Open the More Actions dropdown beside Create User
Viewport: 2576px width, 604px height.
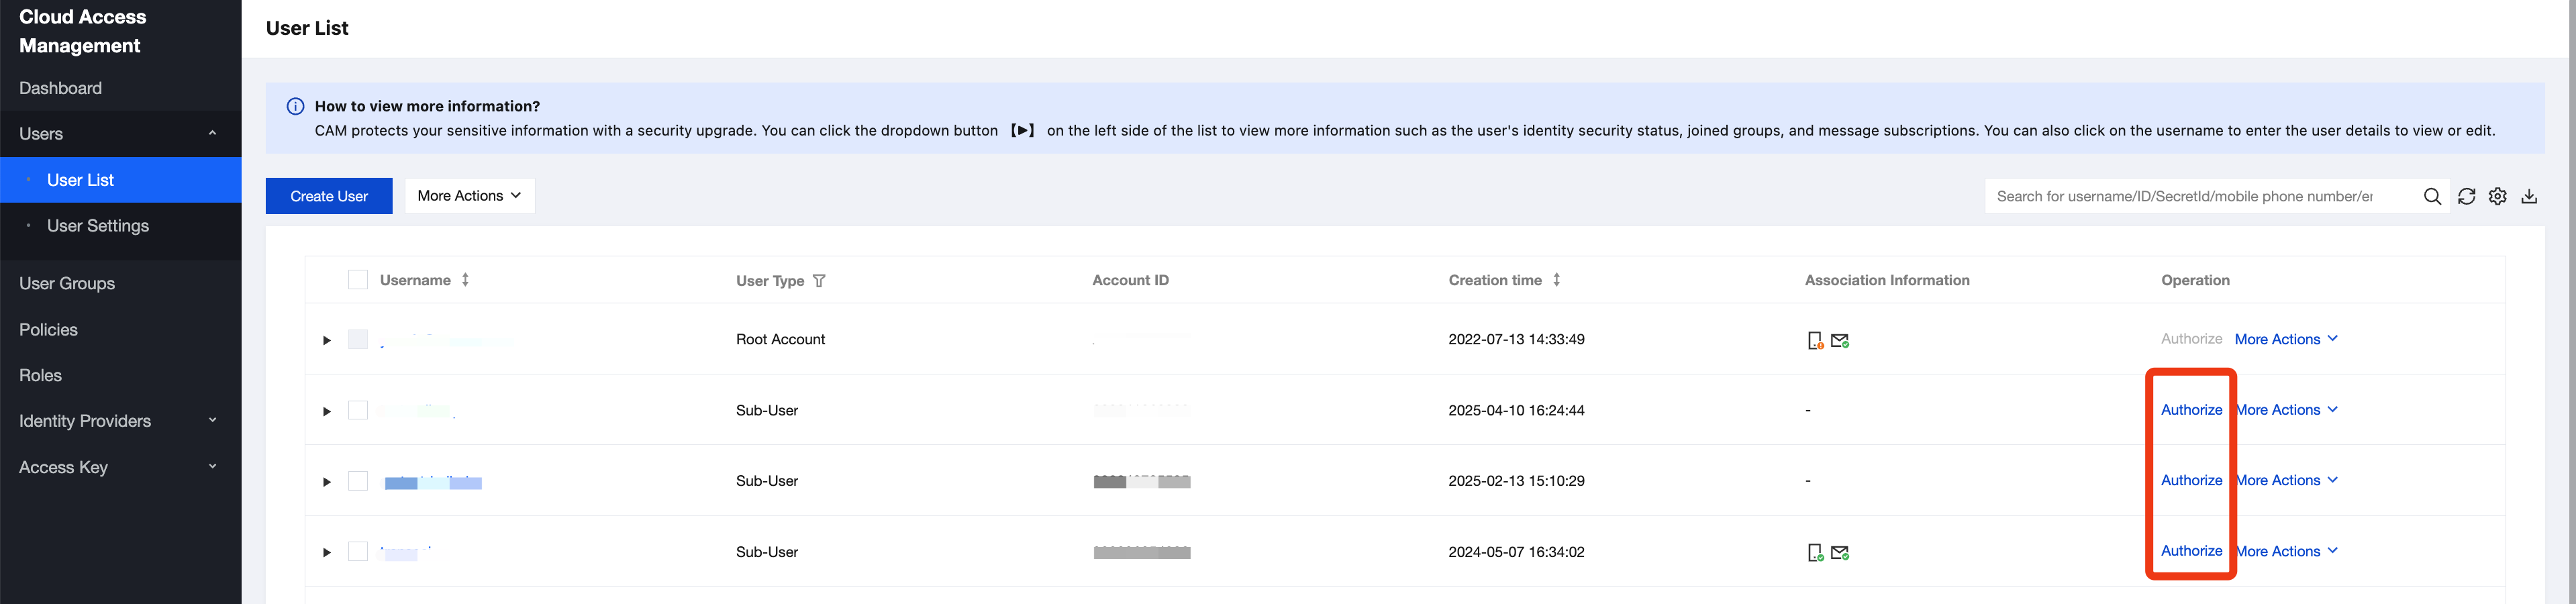pos(469,196)
